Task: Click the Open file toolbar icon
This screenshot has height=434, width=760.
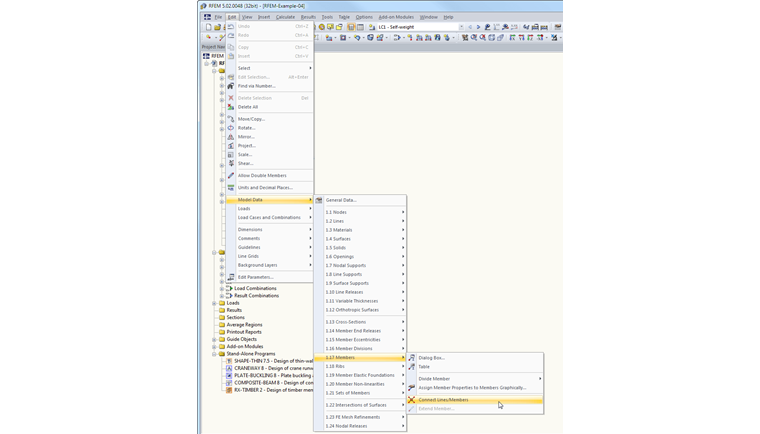Action: 217,27
